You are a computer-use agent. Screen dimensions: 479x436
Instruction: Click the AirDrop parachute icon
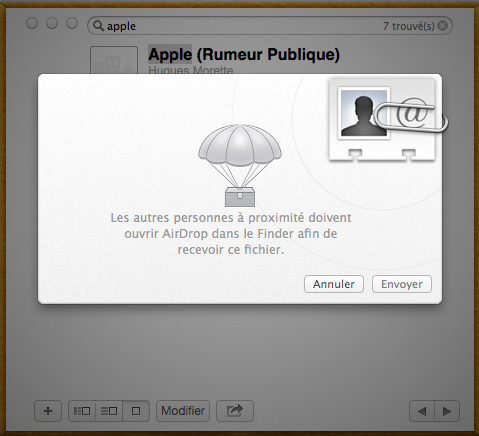pyautogui.click(x=240, y=166)
